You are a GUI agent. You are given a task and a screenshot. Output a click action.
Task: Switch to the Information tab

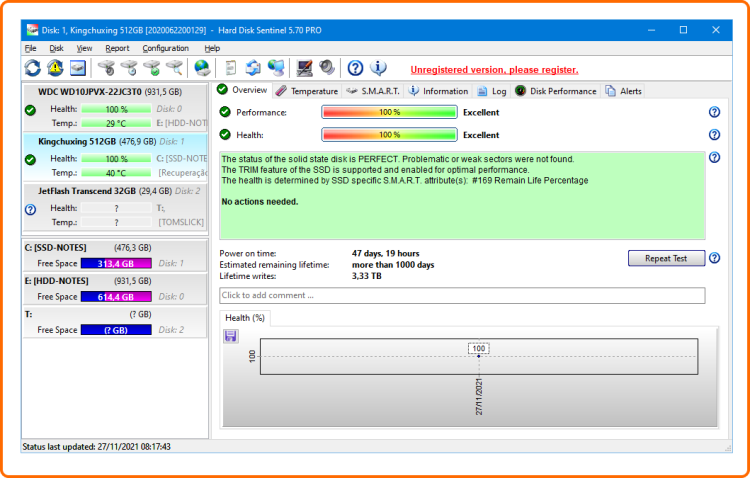click(438, 91)
